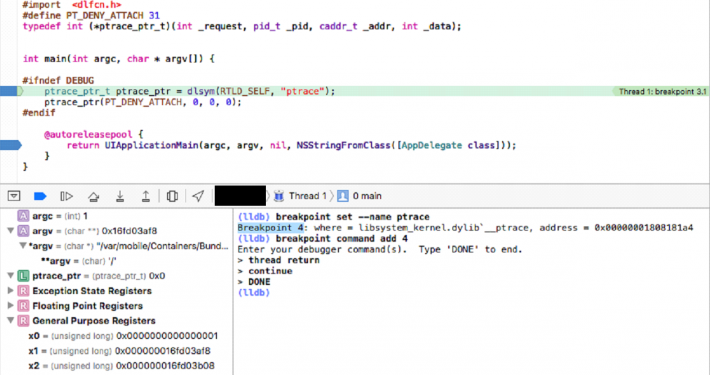
Task: Click the '@autoreleasepool {' code line
Action: click(x=93, y=134)
